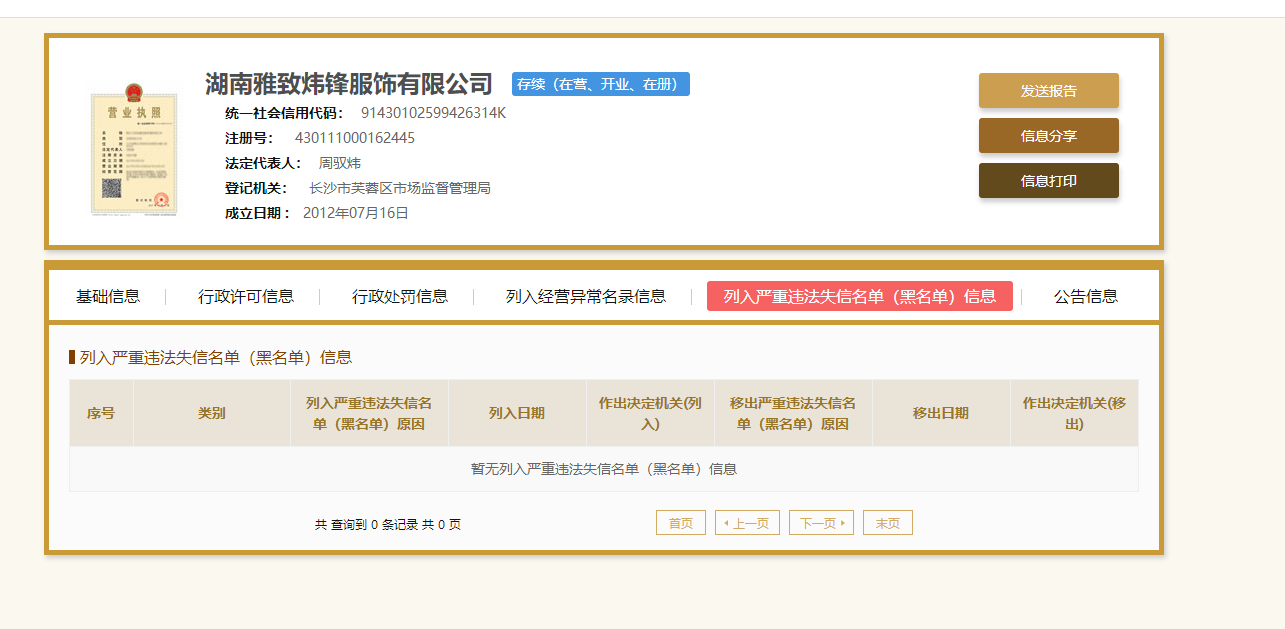The height and width of the screenshot is (629, 1285).
Task: Click the 暂无列入严重违法失信名单（黑名单）信息 empty-table message
Action: (604, 469)
